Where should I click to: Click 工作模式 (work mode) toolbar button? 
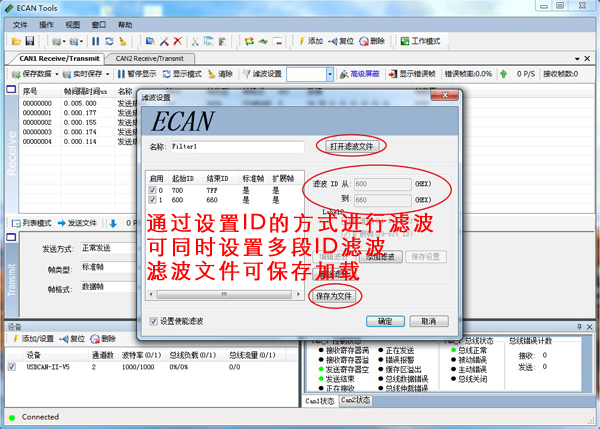(x=420, y=41)
